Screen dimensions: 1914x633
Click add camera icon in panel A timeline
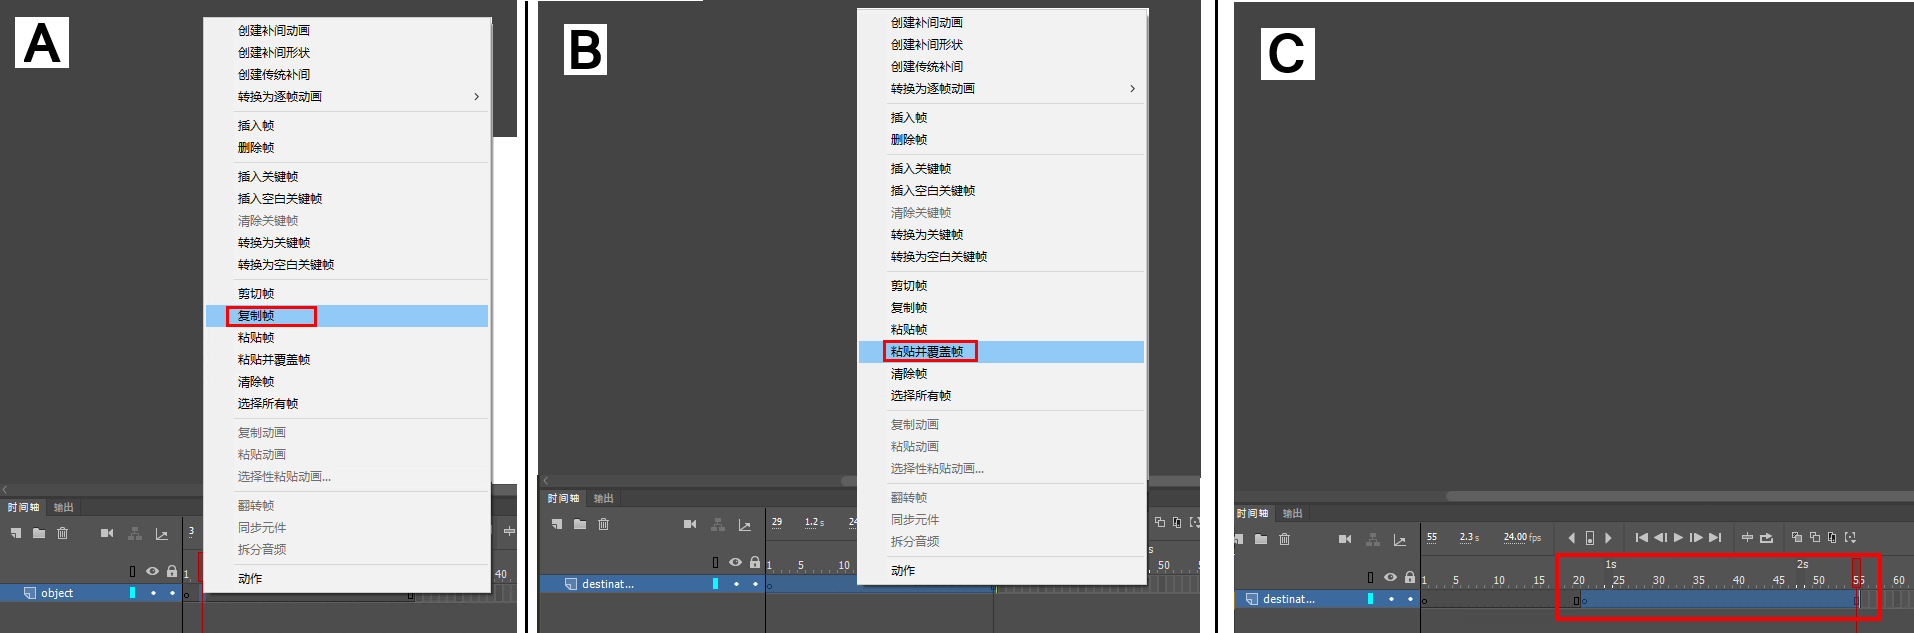tap(107, 533)
